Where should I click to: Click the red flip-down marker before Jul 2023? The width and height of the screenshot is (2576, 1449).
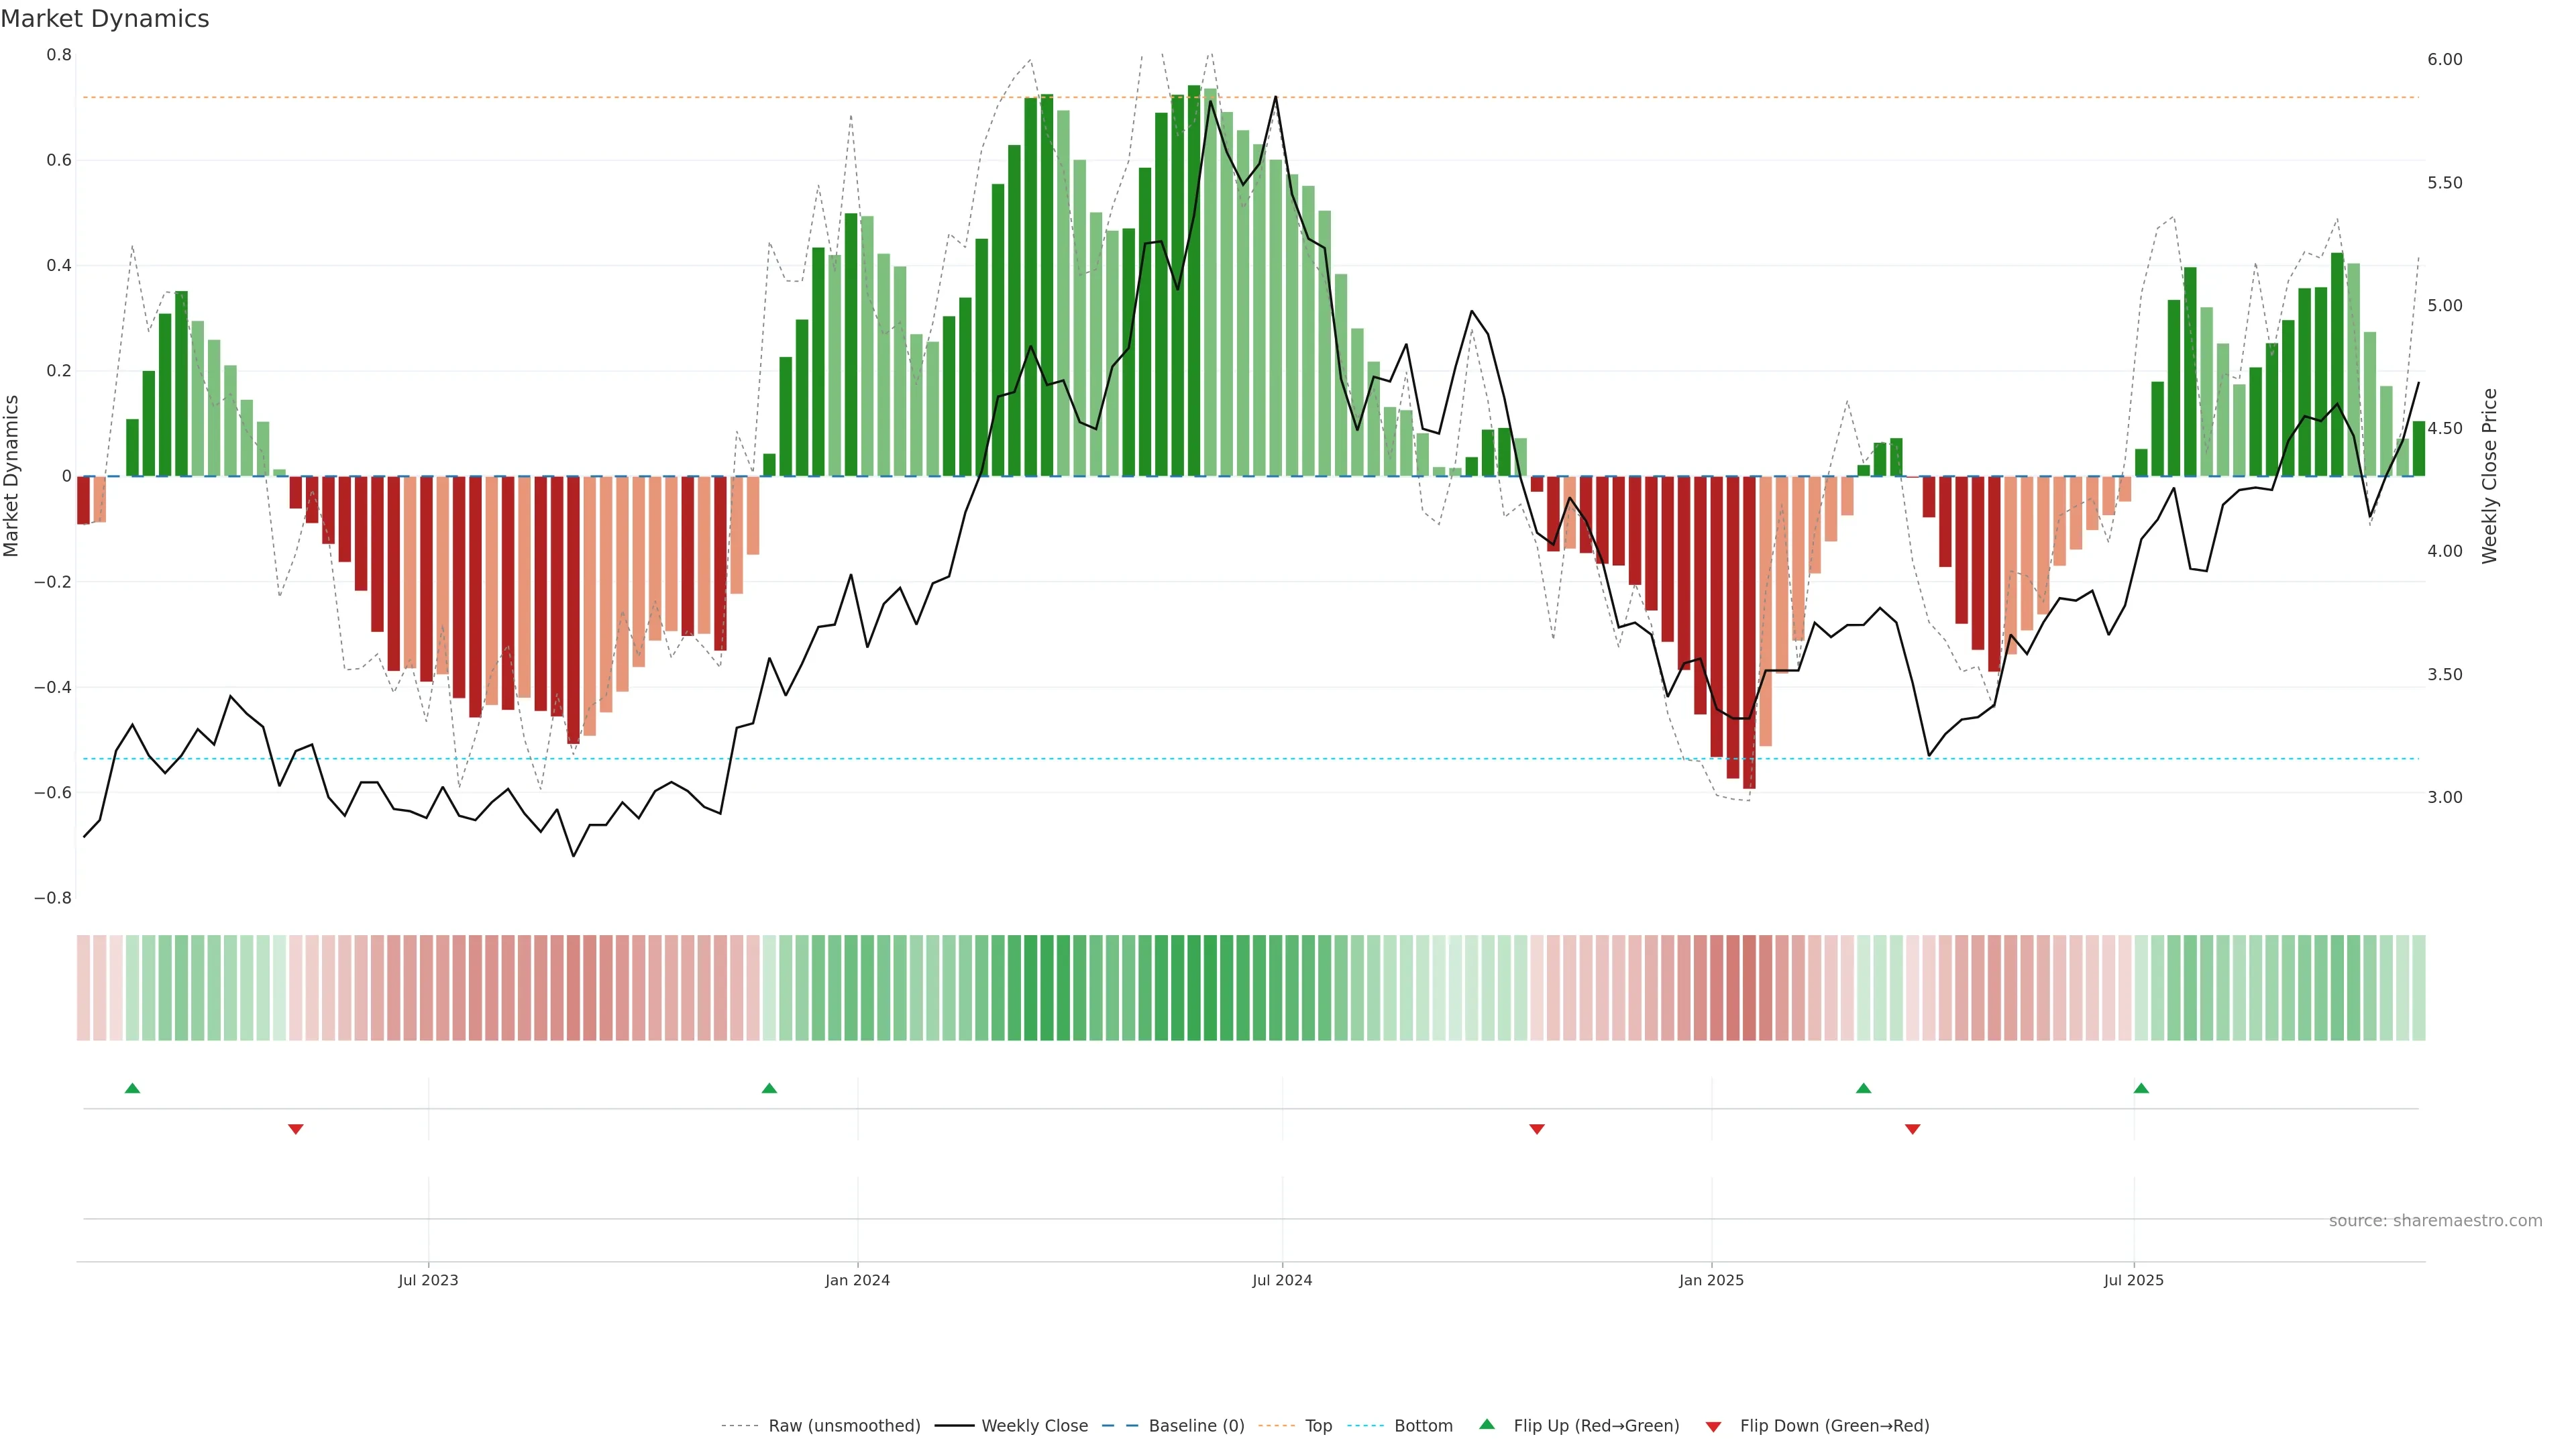pyautogui.click(x=295, y=1129)
